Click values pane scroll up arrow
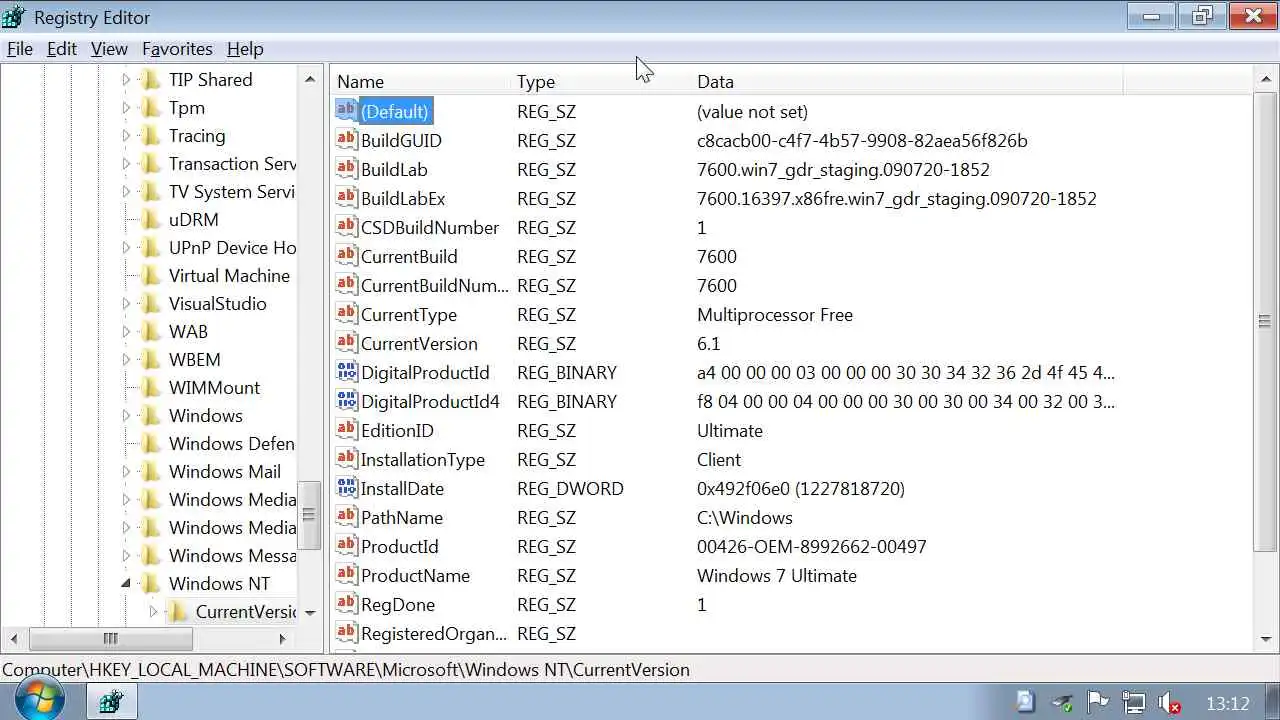 tap(1266, 78)
